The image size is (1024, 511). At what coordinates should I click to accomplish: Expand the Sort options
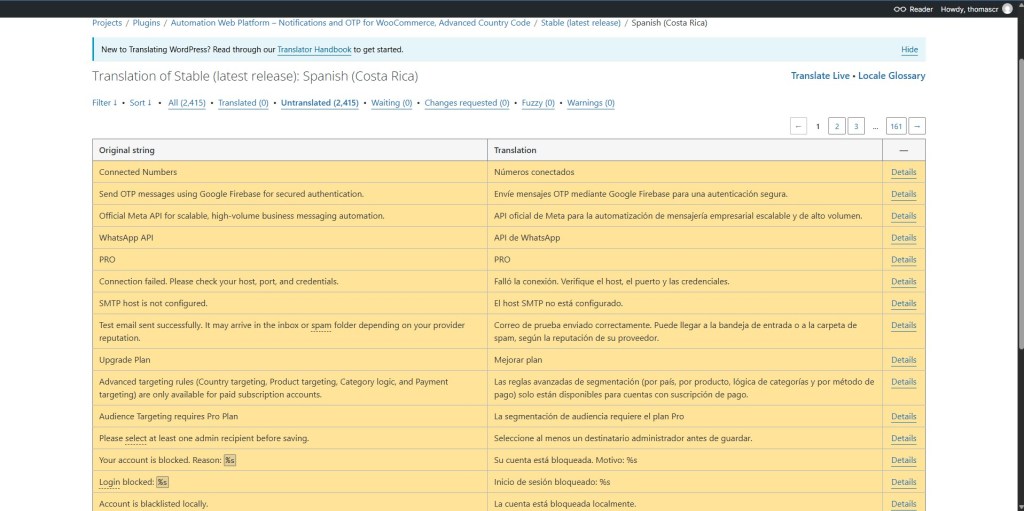coord(140,103)
